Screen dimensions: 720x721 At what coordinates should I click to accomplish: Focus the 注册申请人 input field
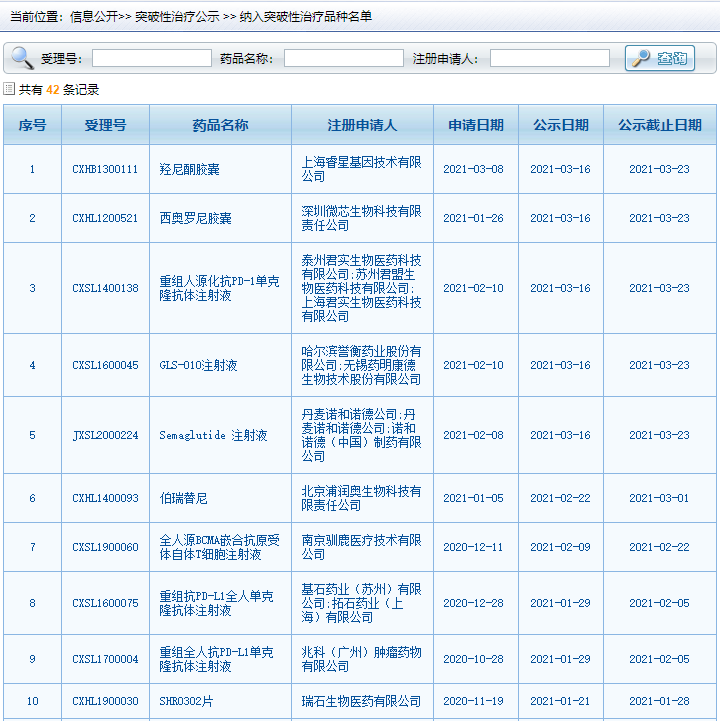(550, 58)
